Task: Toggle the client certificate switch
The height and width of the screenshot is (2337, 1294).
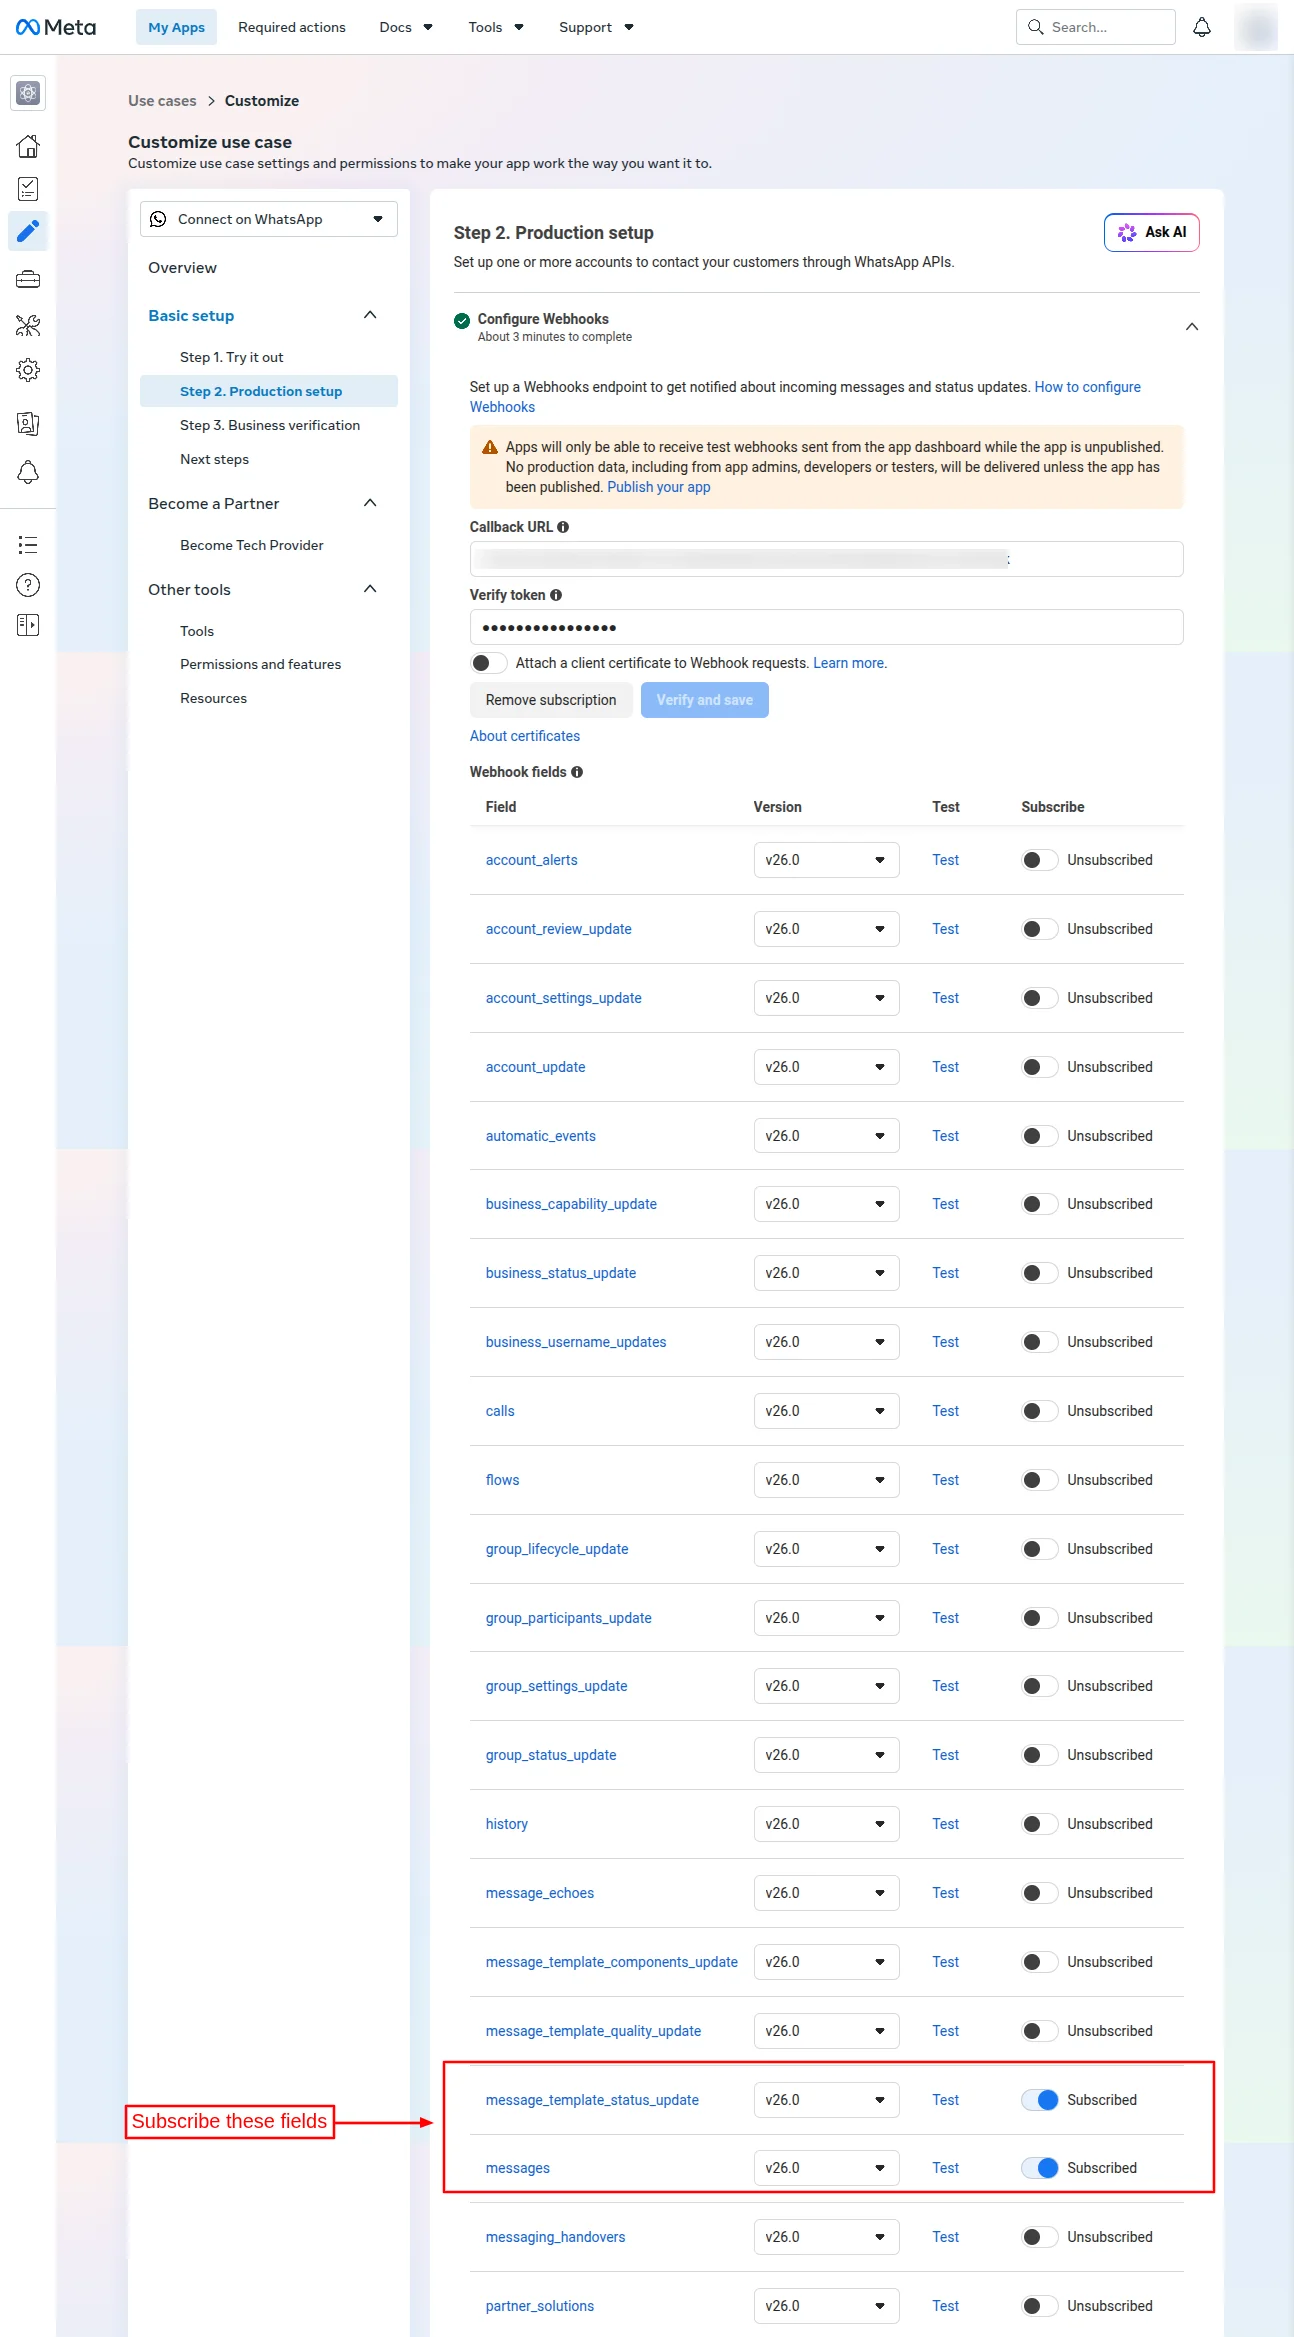Action: tap(489, 663)
